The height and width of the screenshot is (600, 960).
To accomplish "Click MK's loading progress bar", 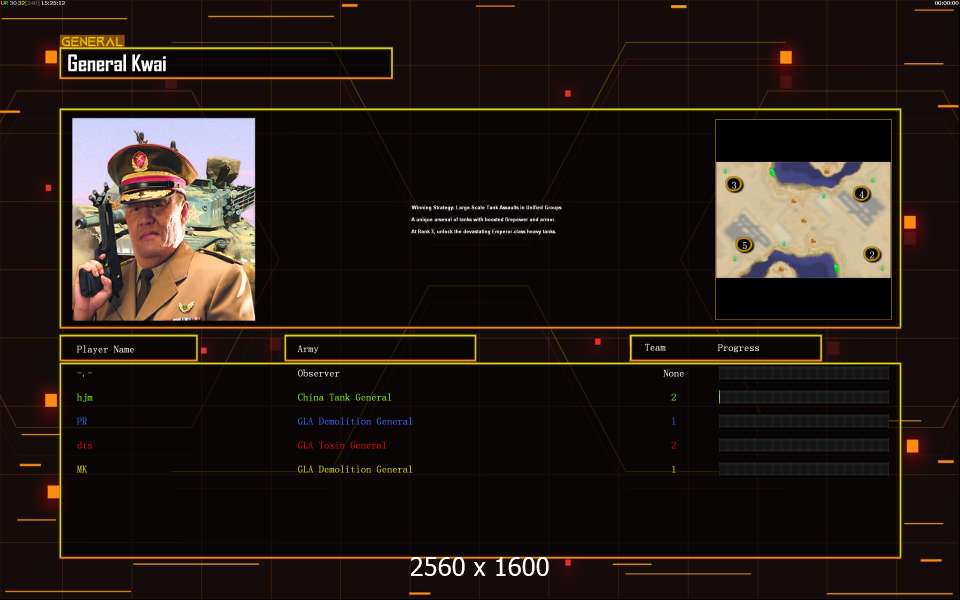I will pos(803,469).
